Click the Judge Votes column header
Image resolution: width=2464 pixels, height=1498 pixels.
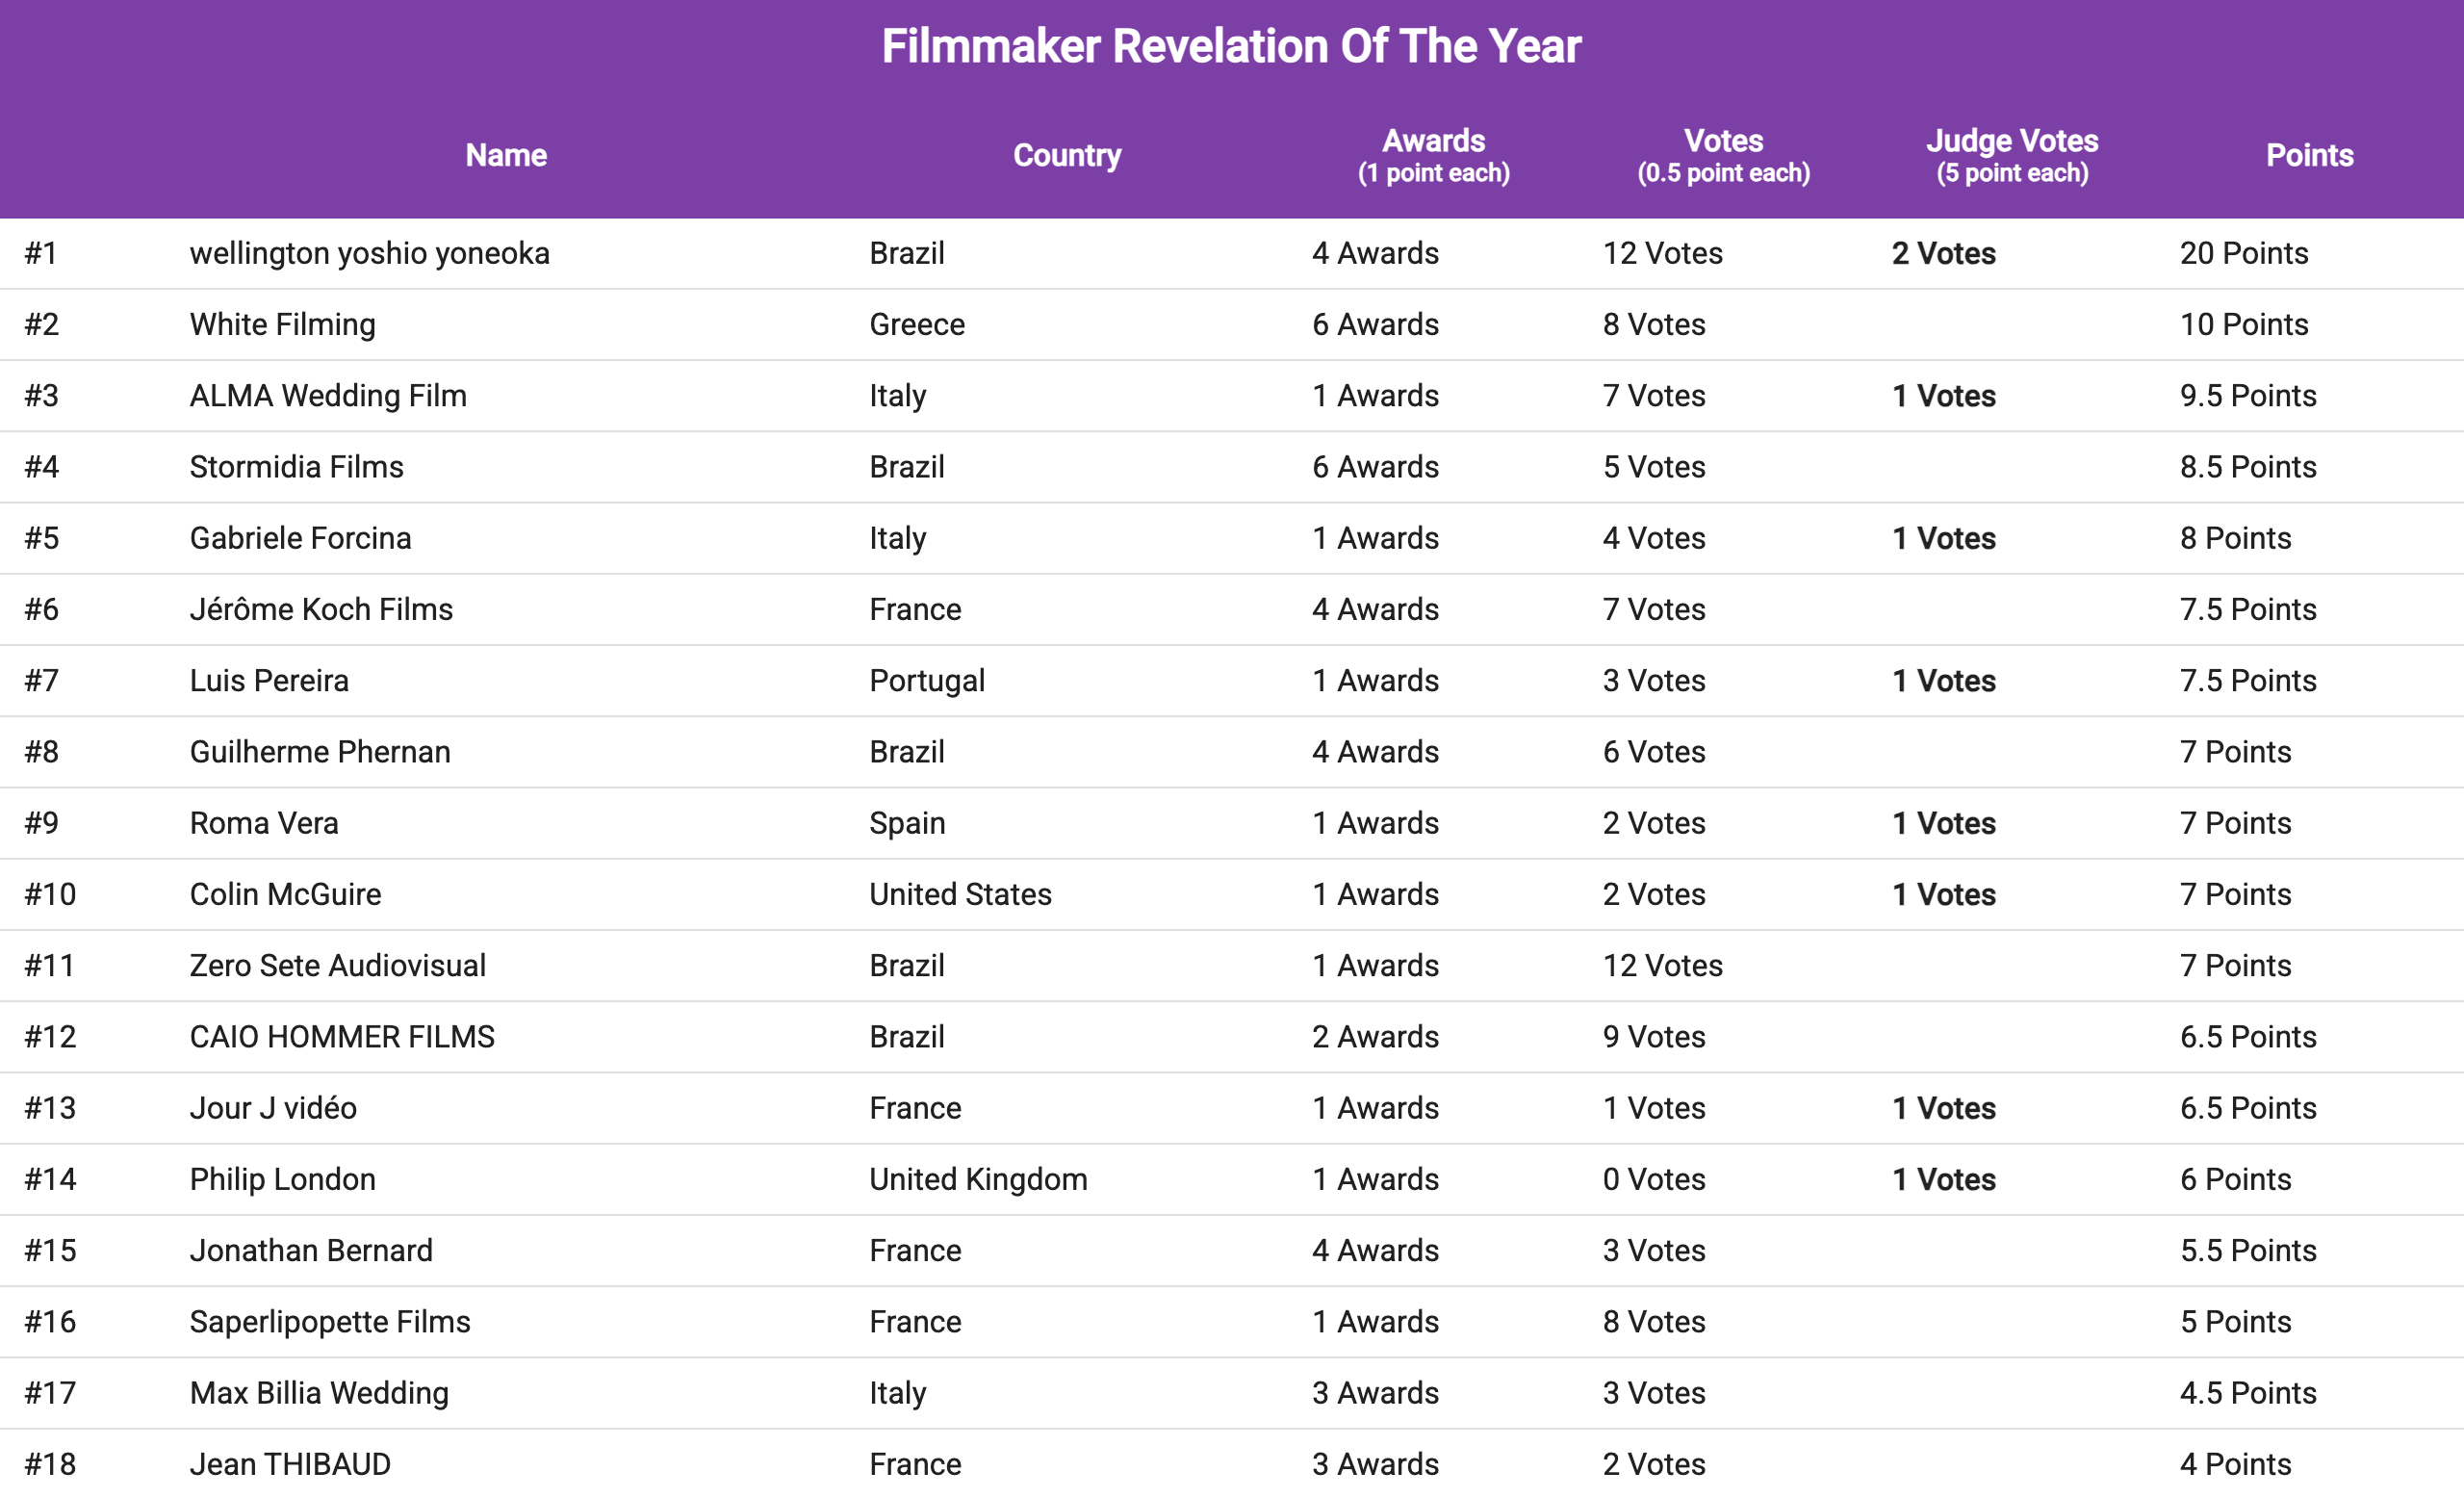coord(2011,155)
